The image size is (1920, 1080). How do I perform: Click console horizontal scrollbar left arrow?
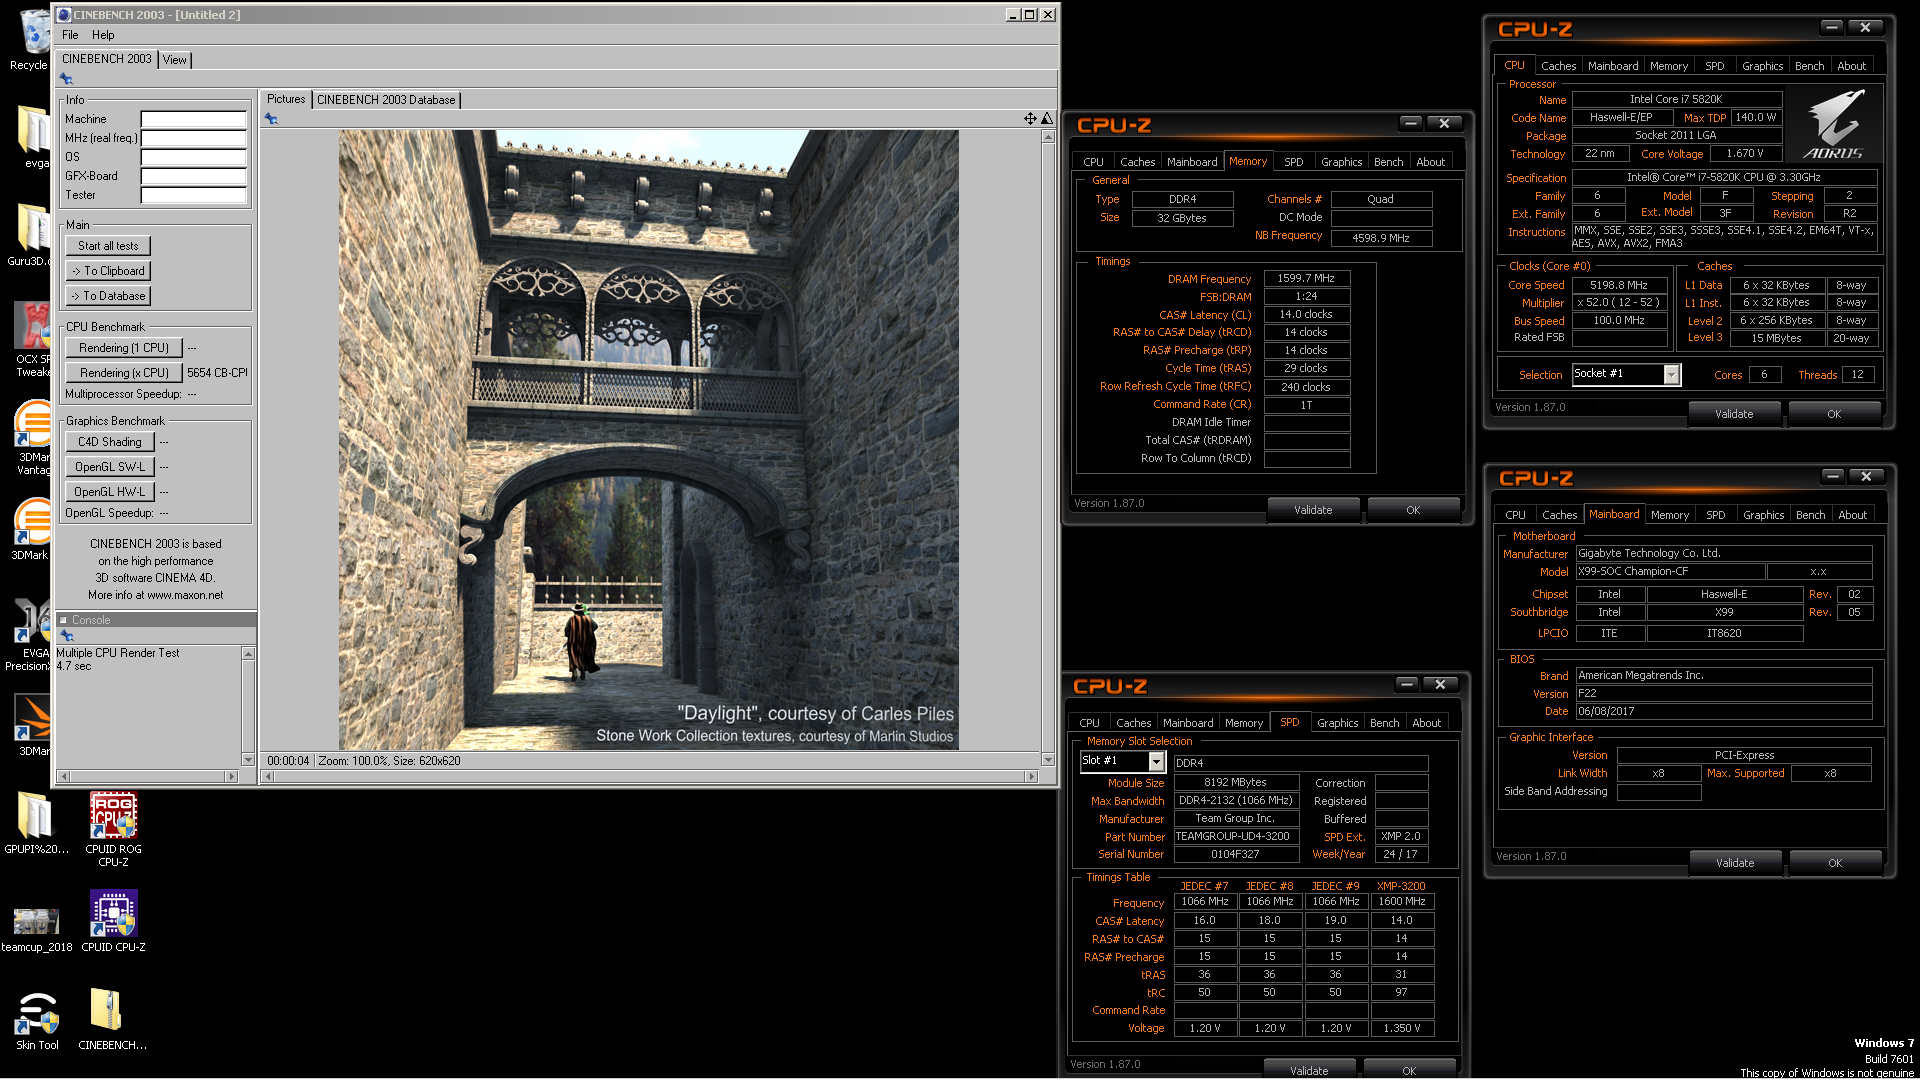pyautogui.click(x=65, y=776)
